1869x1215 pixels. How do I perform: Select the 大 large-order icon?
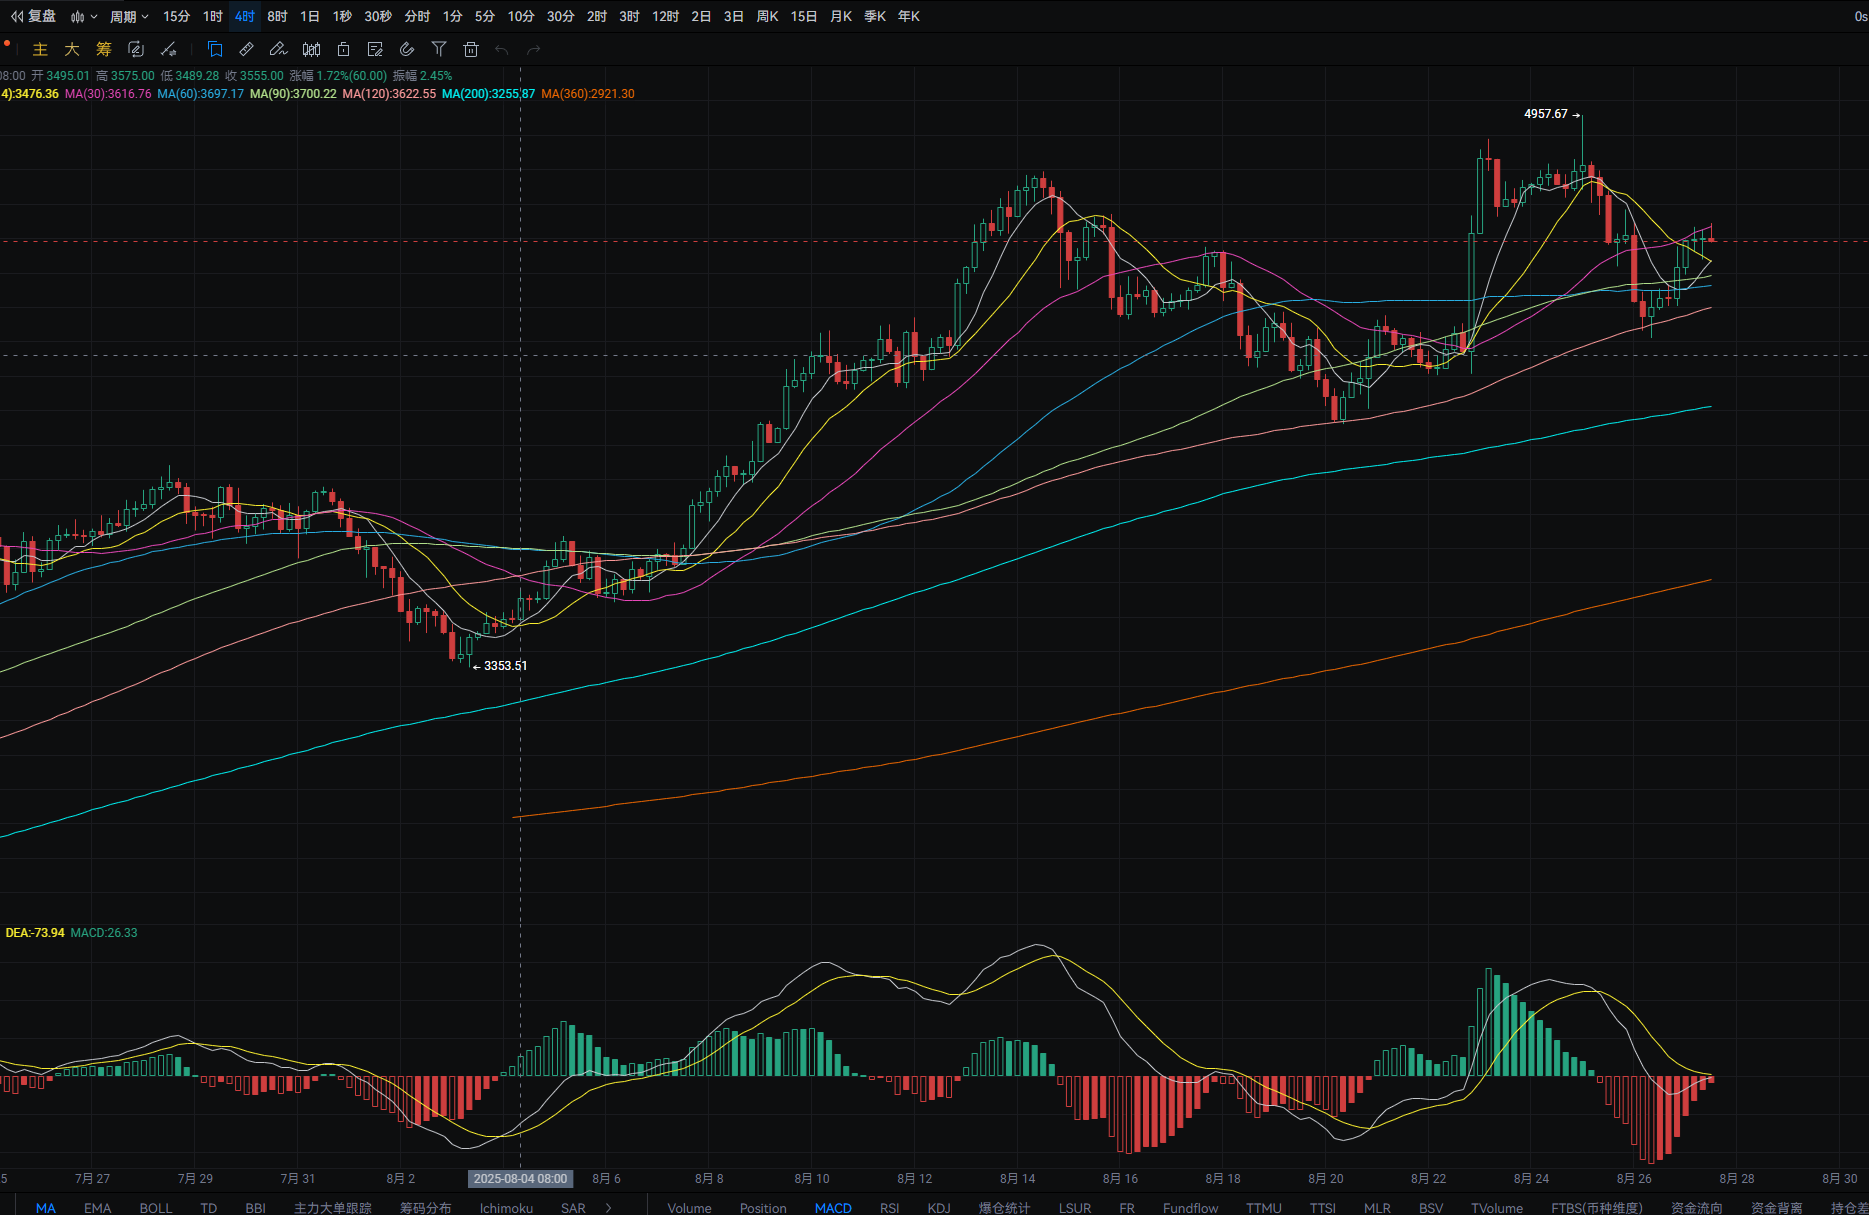(72, 49)
